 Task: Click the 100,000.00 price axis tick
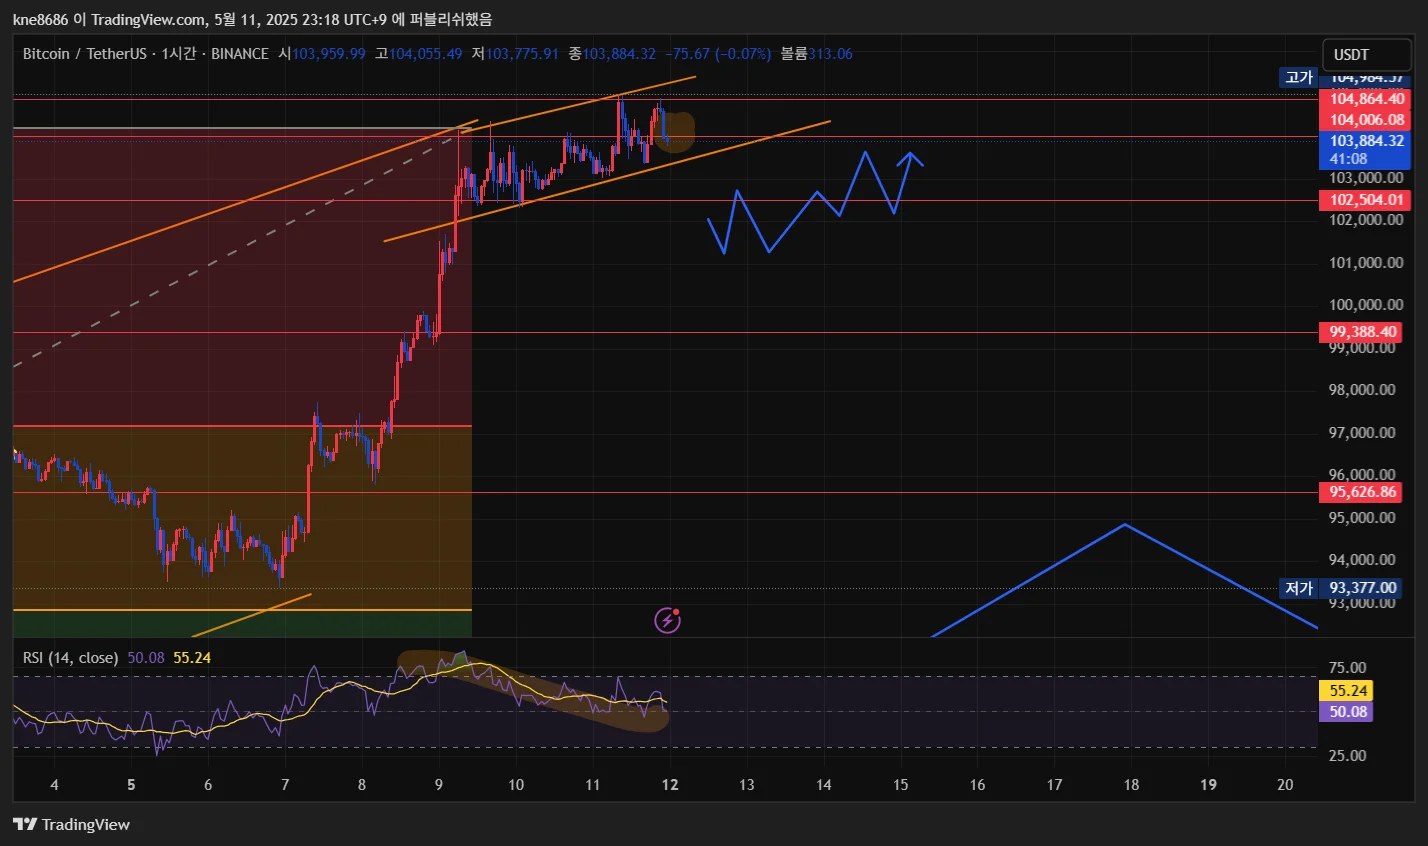(1366, 305)
